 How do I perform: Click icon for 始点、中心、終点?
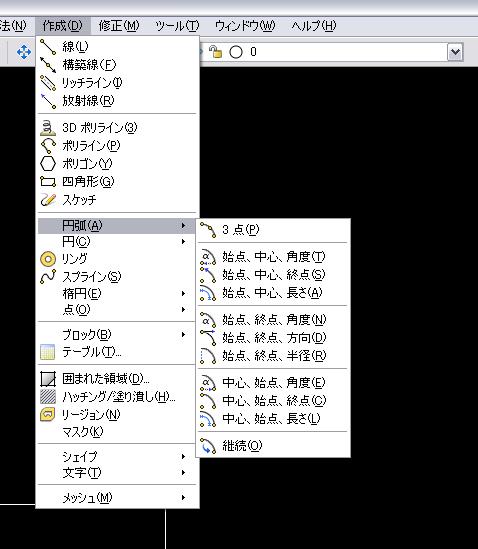[x=208, y=275]
